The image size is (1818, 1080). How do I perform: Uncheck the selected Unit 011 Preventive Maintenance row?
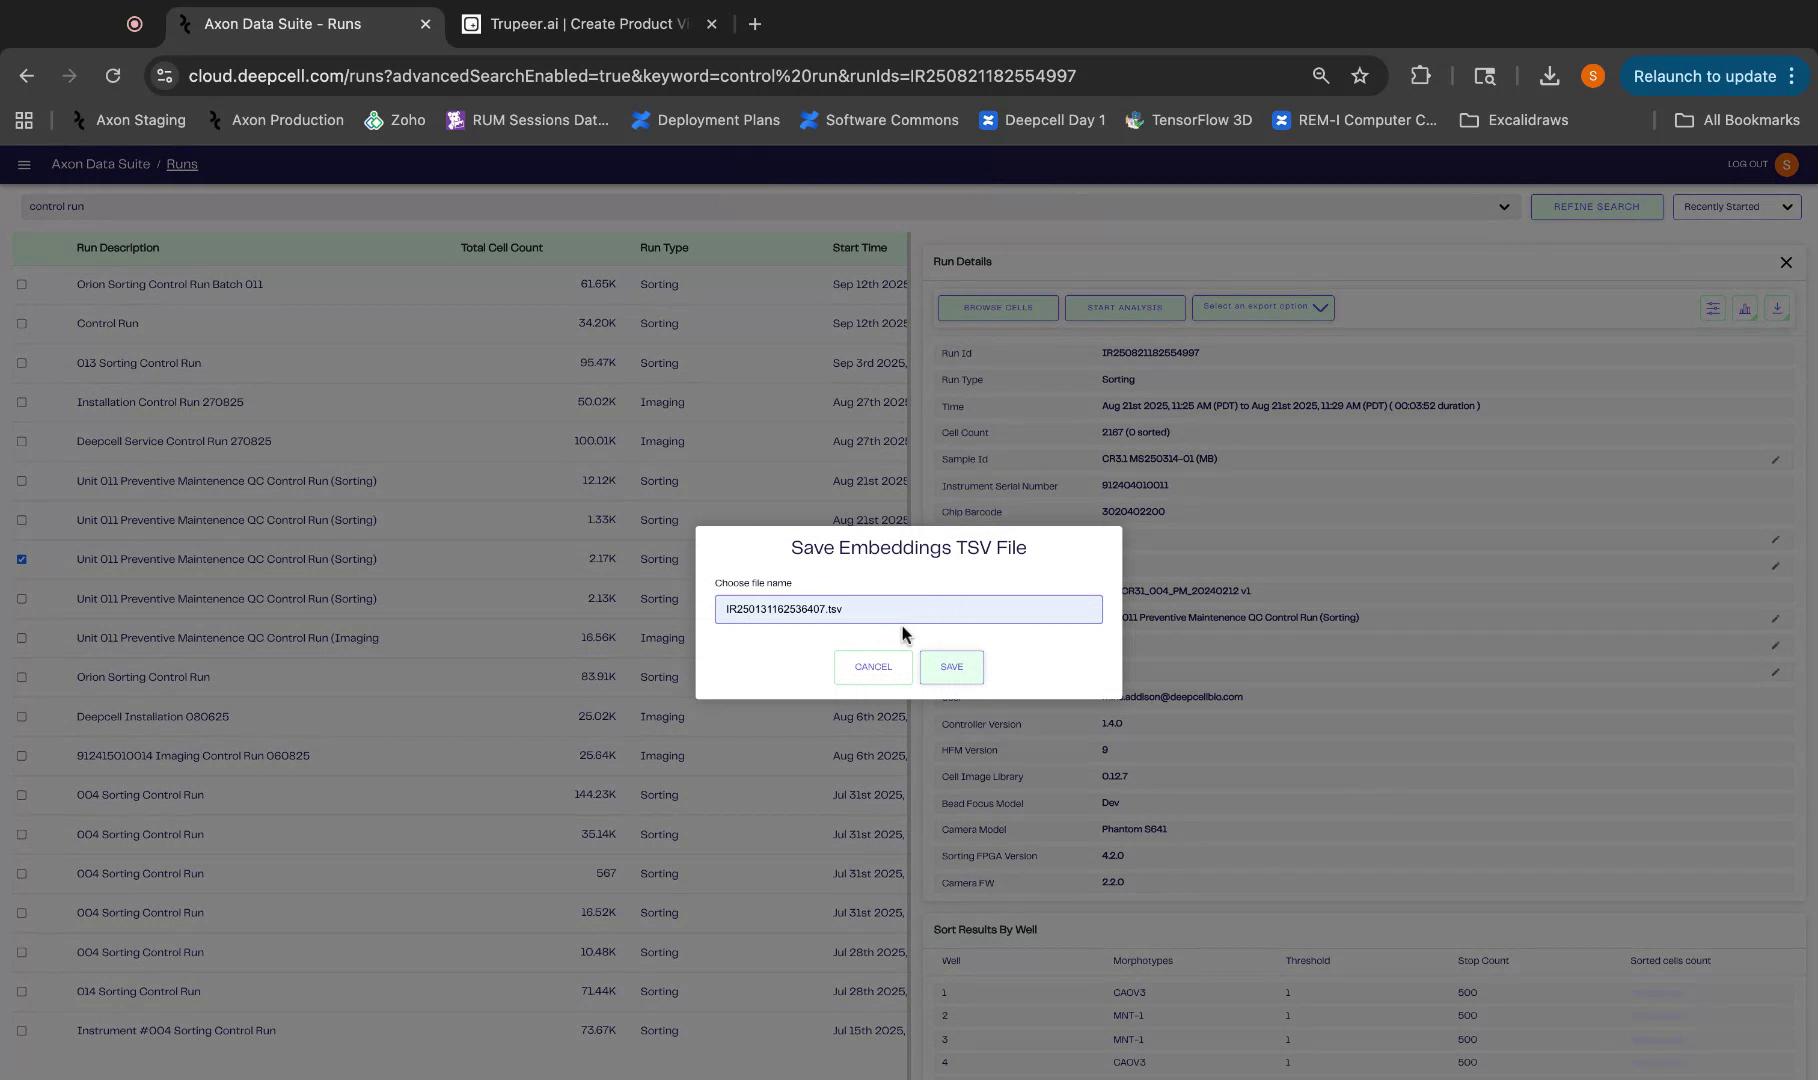point(22,559)
